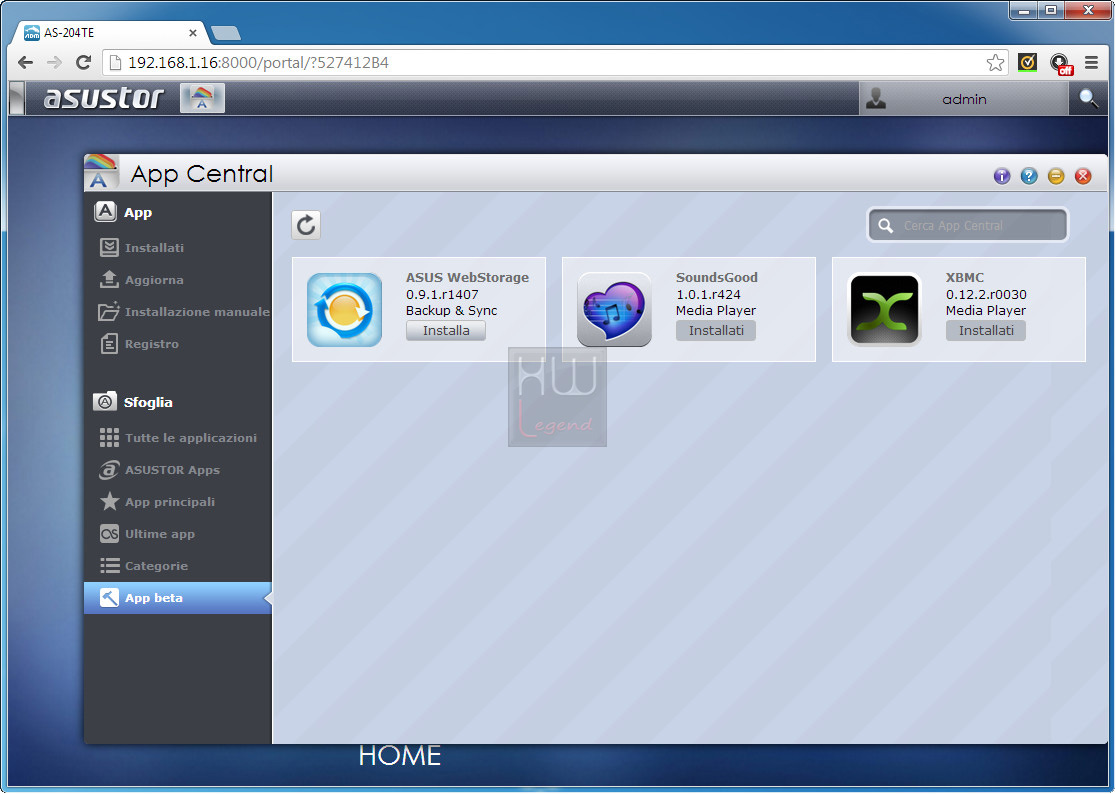Click the refresh icon in App Central

click(x=306, y=226)
